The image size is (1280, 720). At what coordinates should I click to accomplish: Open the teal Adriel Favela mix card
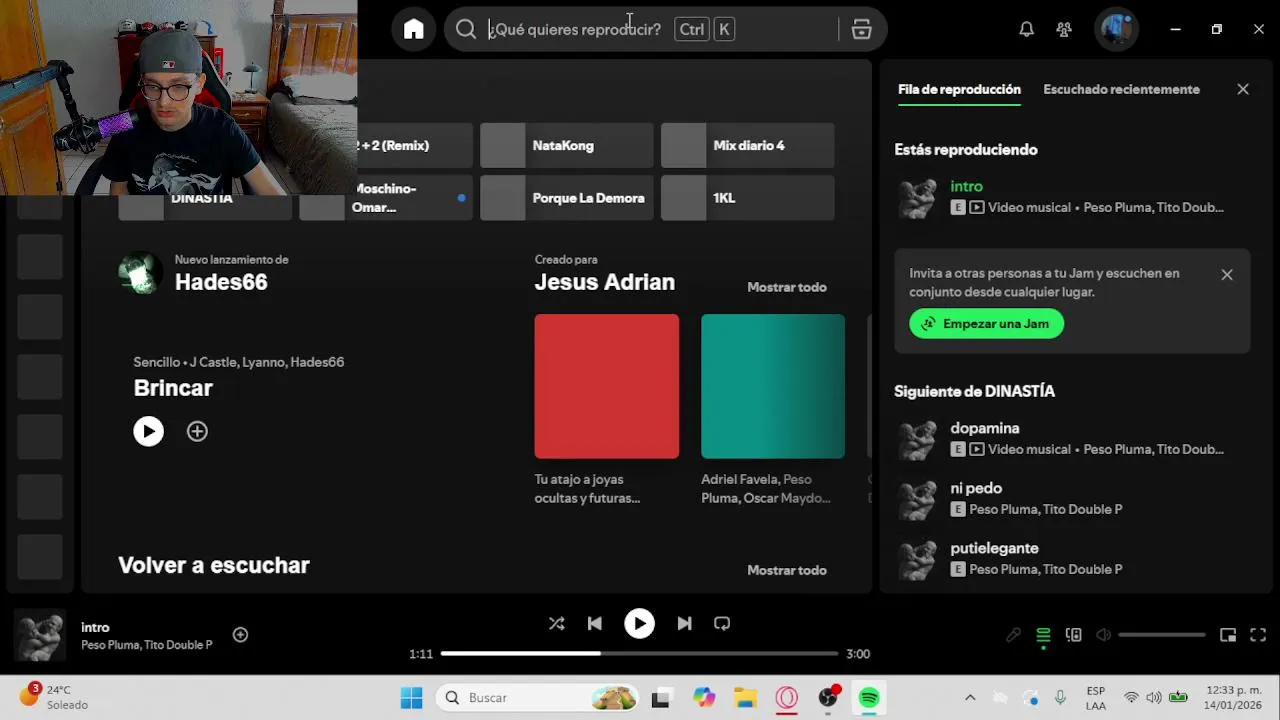(x=773, y=386)
